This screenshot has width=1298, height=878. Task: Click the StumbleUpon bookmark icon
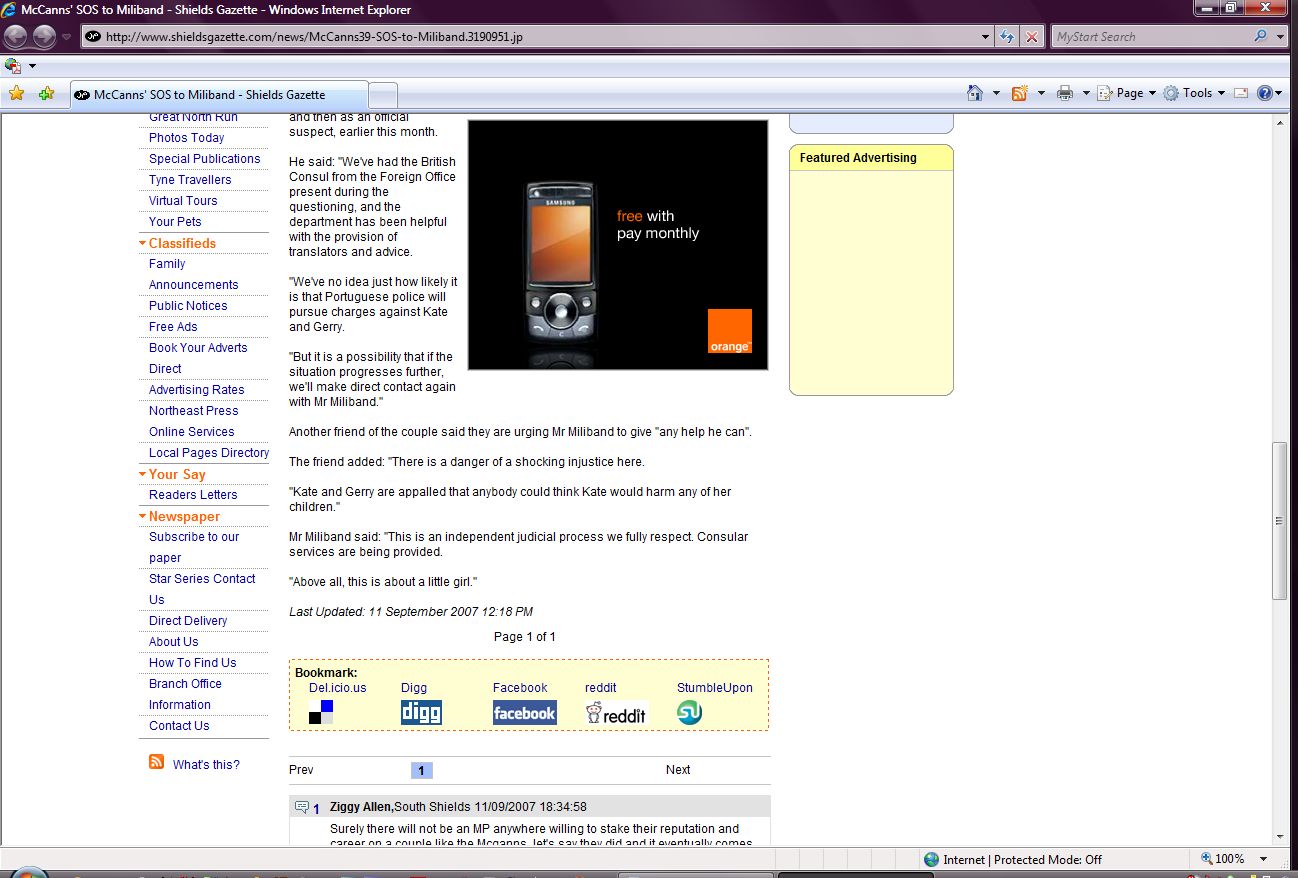pos(689,713)
